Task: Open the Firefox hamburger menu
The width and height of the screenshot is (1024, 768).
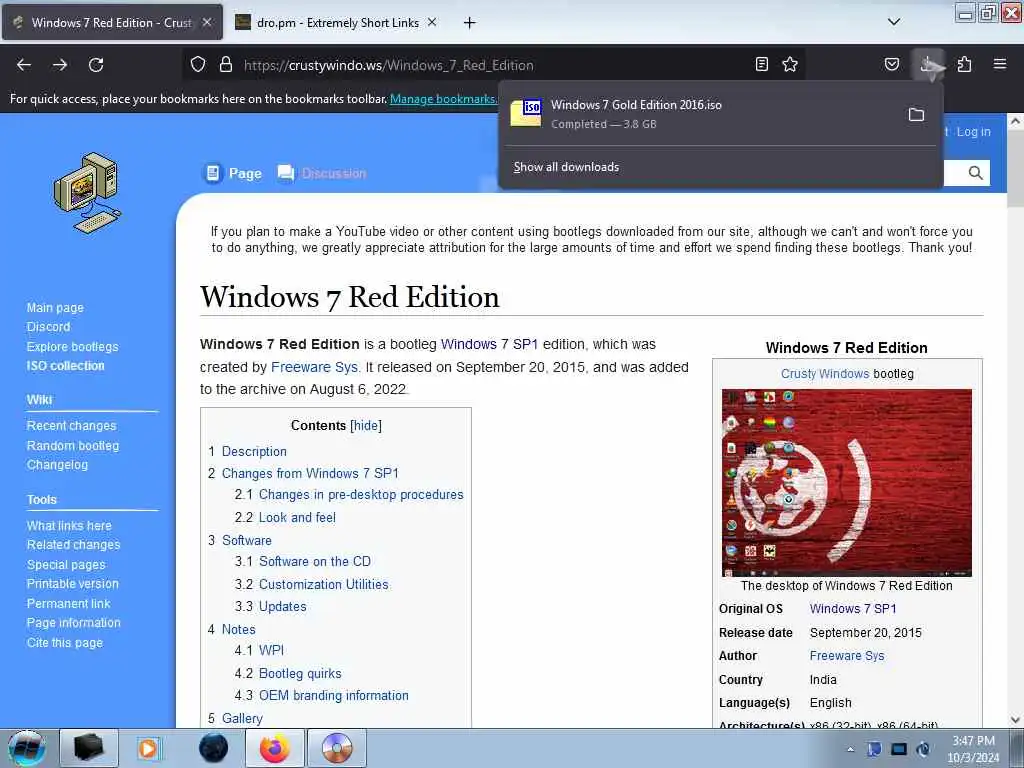Action: tap(1000, 64)
